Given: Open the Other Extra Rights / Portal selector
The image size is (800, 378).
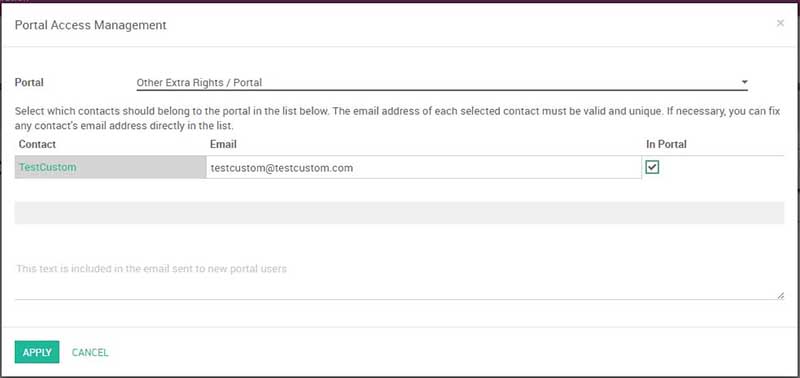Looking at the screenshot, I should [442, 83].
